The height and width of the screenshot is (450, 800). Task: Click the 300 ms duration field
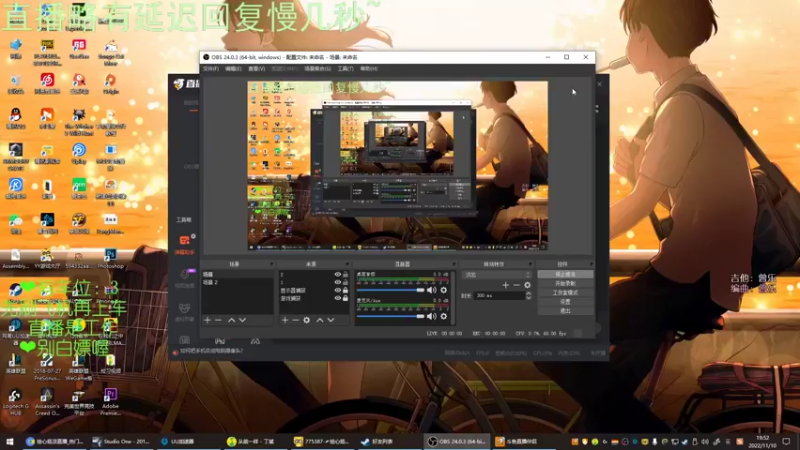point(499,295)
